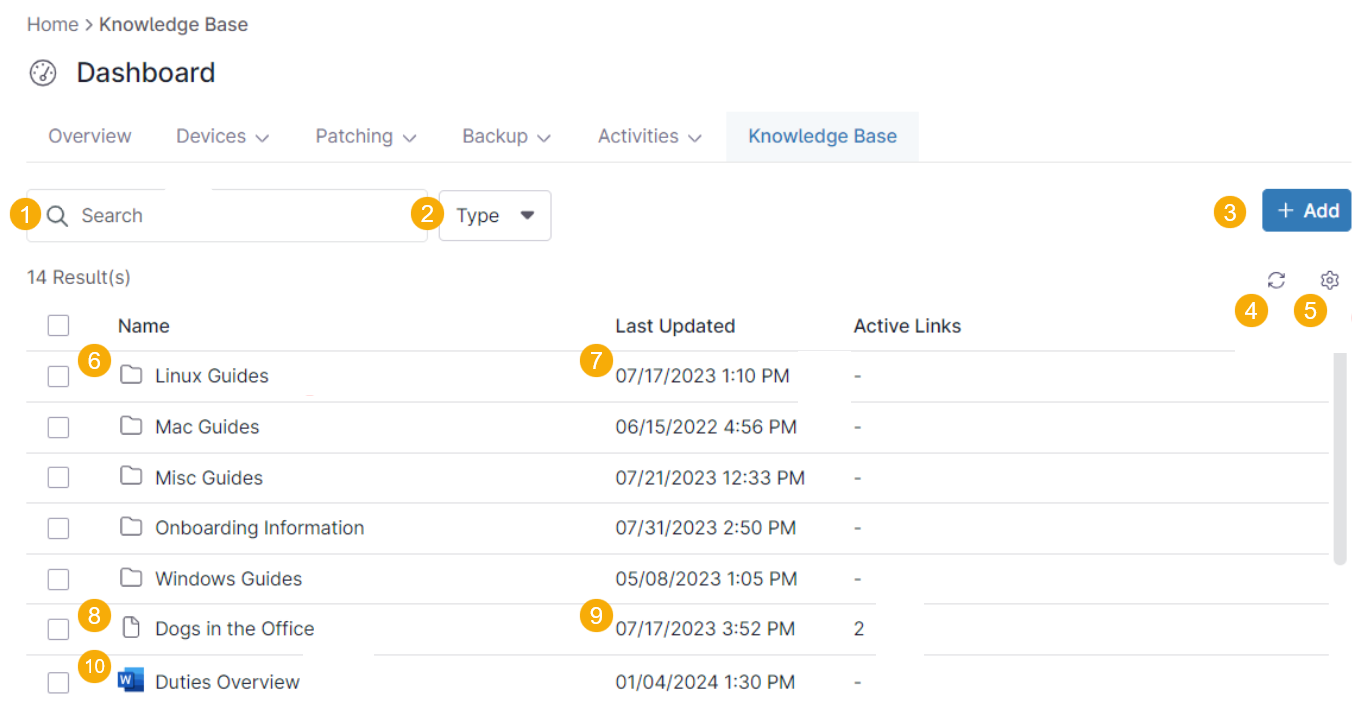
Task: Open table settings via the gear icon
Action: tap(1329, 281)
